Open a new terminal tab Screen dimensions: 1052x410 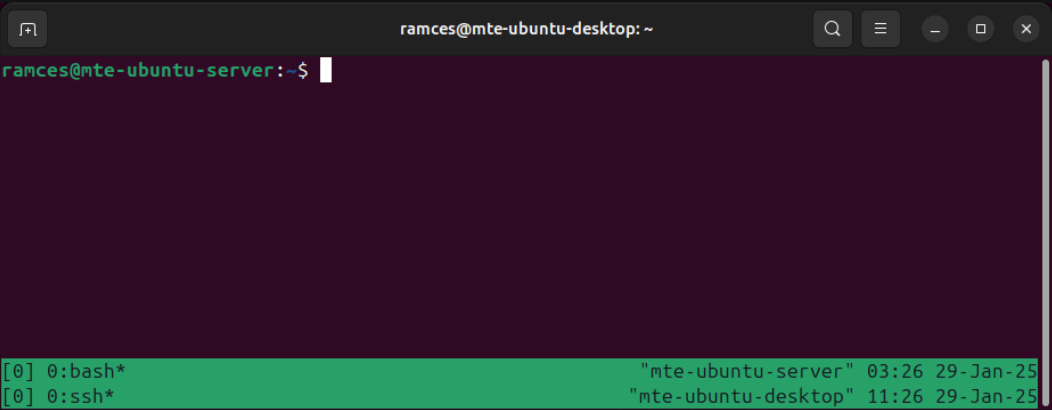pos(28,29)
